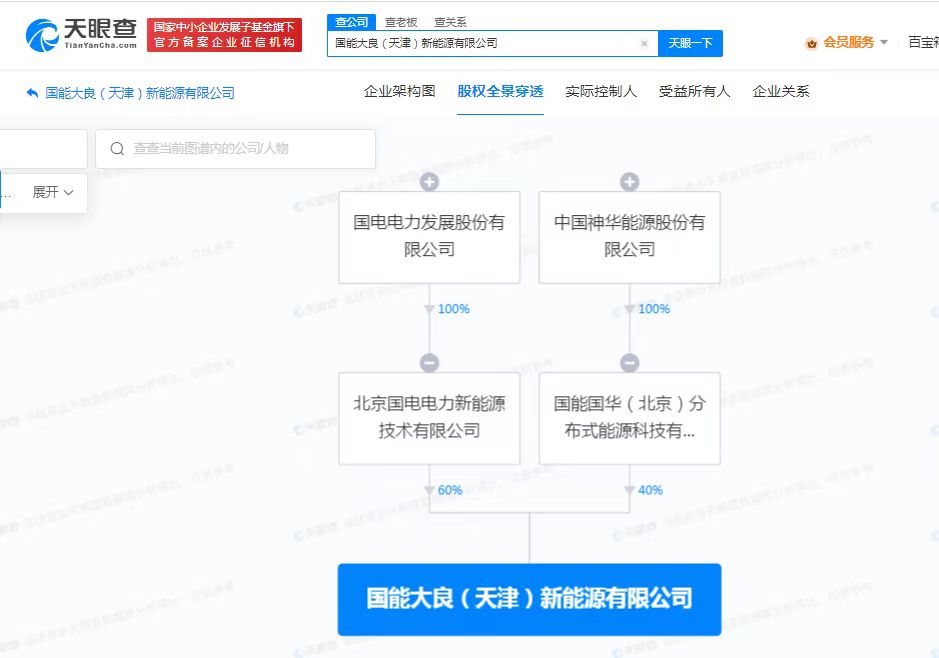
Task: Select the 查关系 search tab
Action: pyautogui.click(x=450, y=22)
